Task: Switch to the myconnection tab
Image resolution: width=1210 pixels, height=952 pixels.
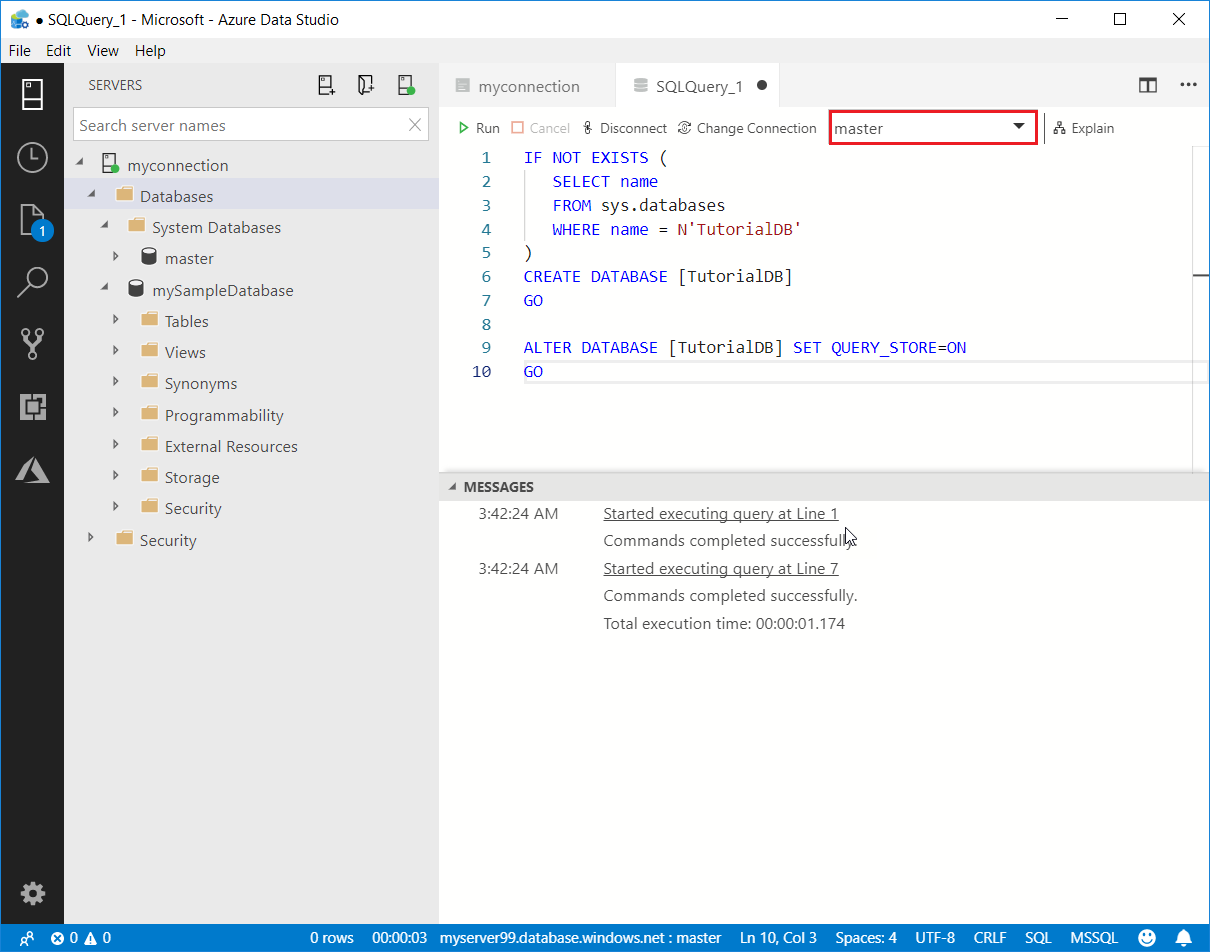Action: (x=527, y=86)
